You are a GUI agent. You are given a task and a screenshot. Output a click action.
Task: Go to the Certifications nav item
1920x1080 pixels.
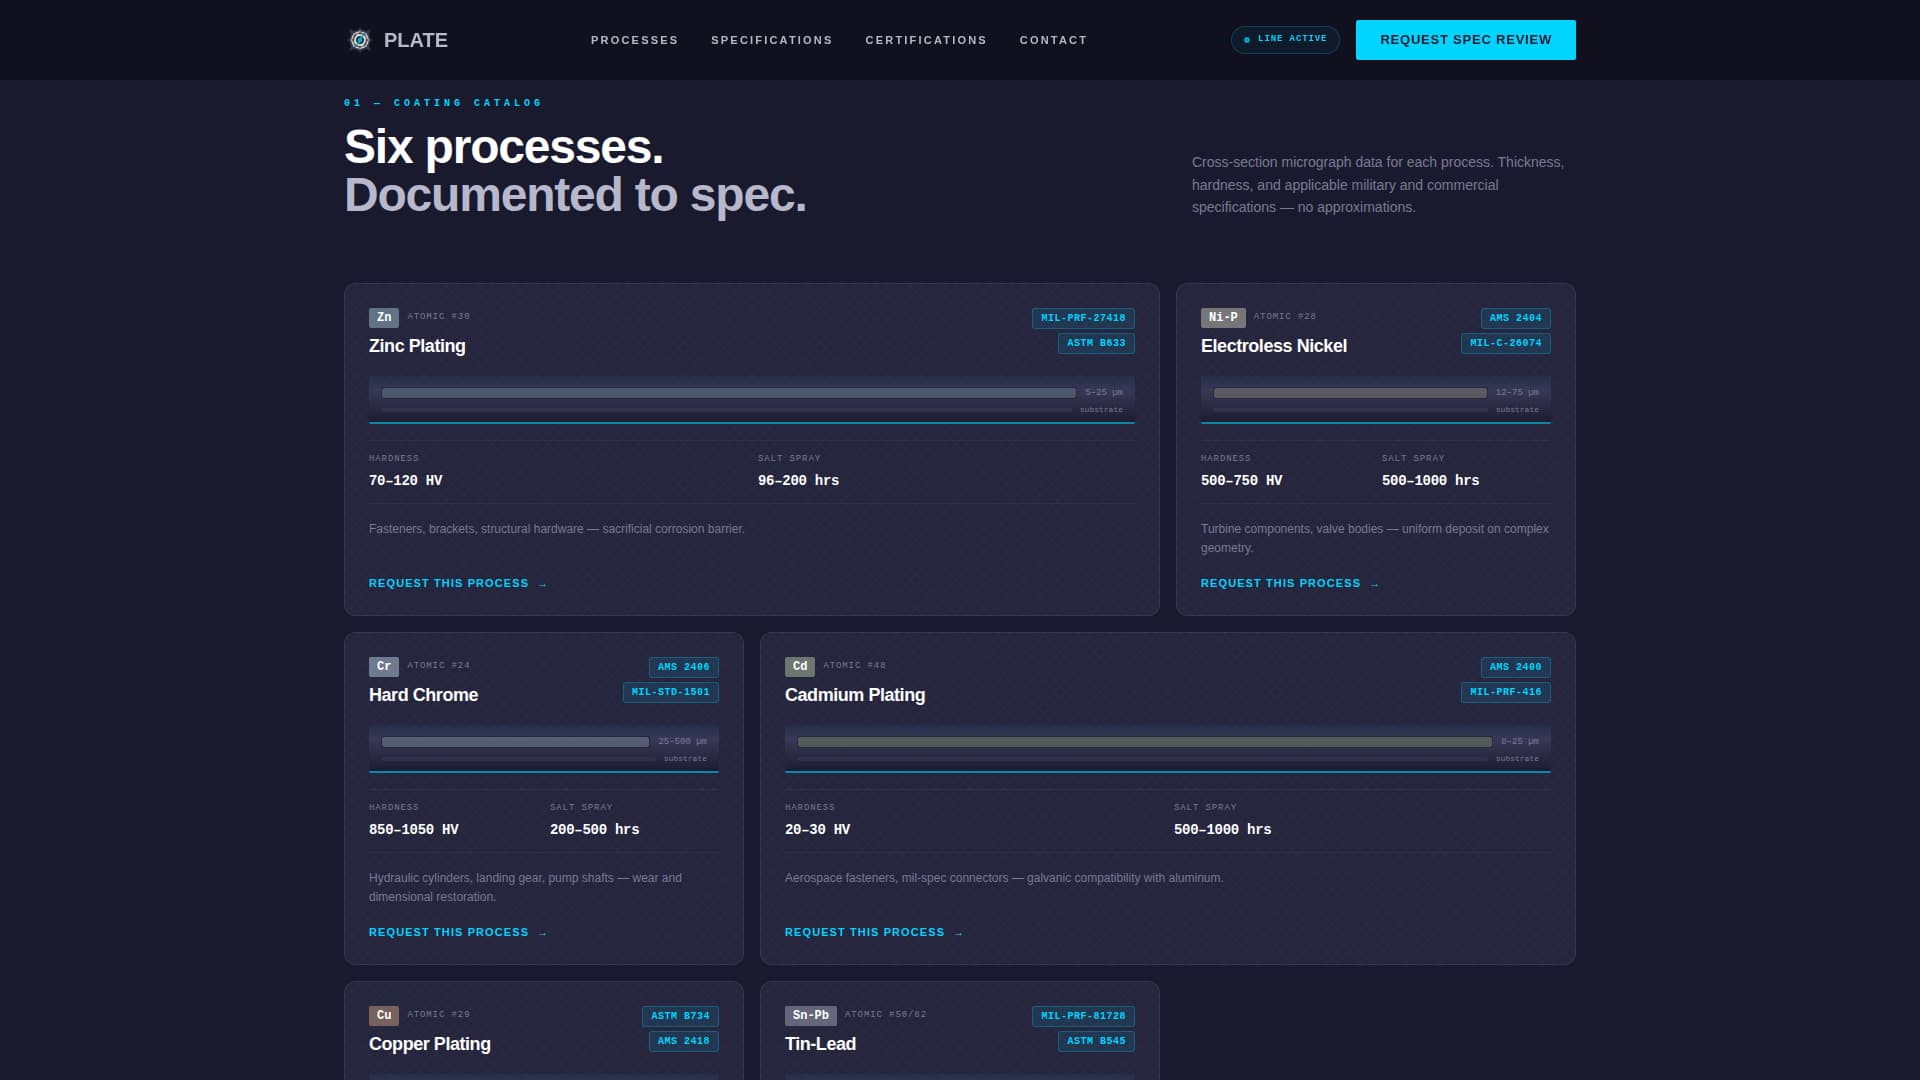tap(925, 40)
